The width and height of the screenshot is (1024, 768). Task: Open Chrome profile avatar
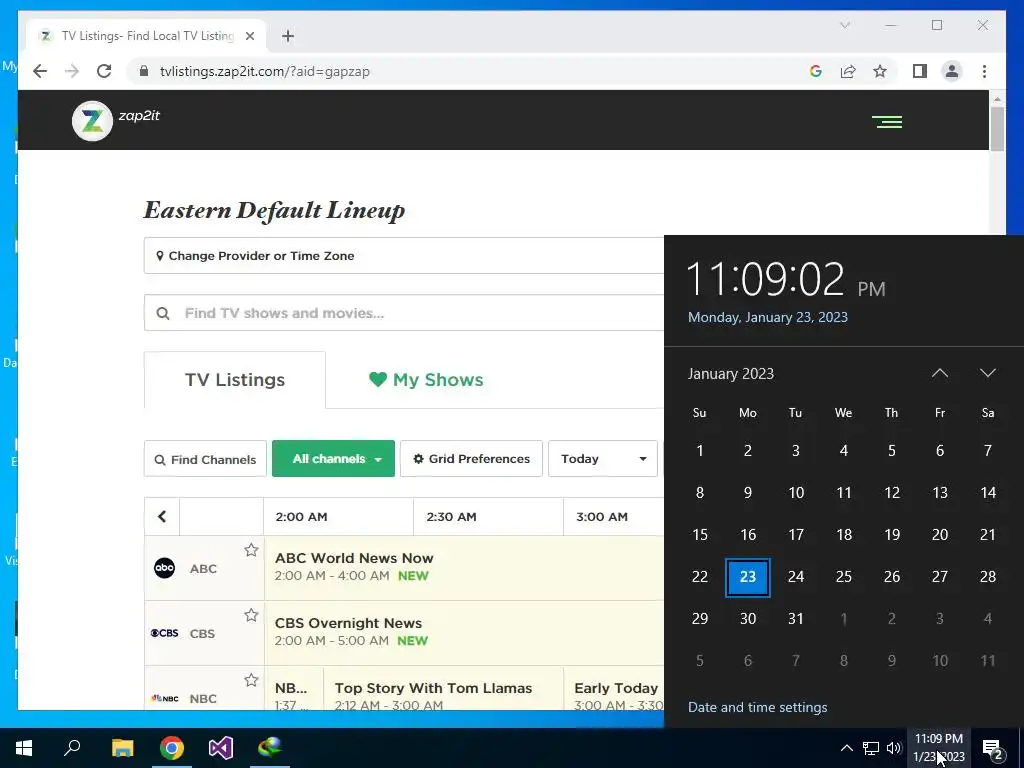point(952,71)
